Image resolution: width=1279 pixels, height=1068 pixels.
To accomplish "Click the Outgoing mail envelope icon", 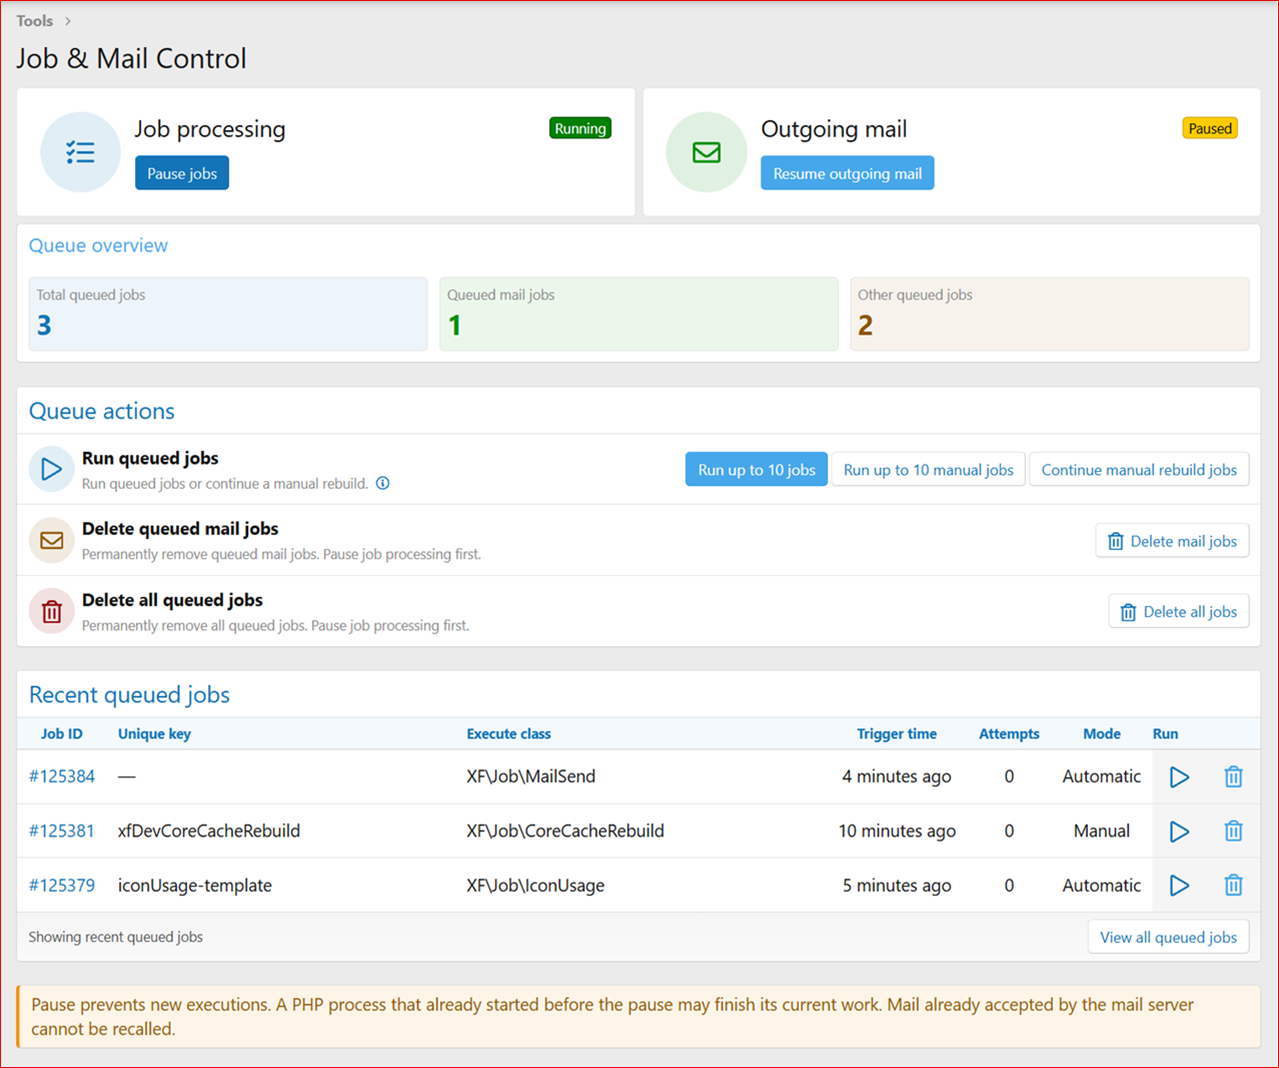I will point(706,152).
